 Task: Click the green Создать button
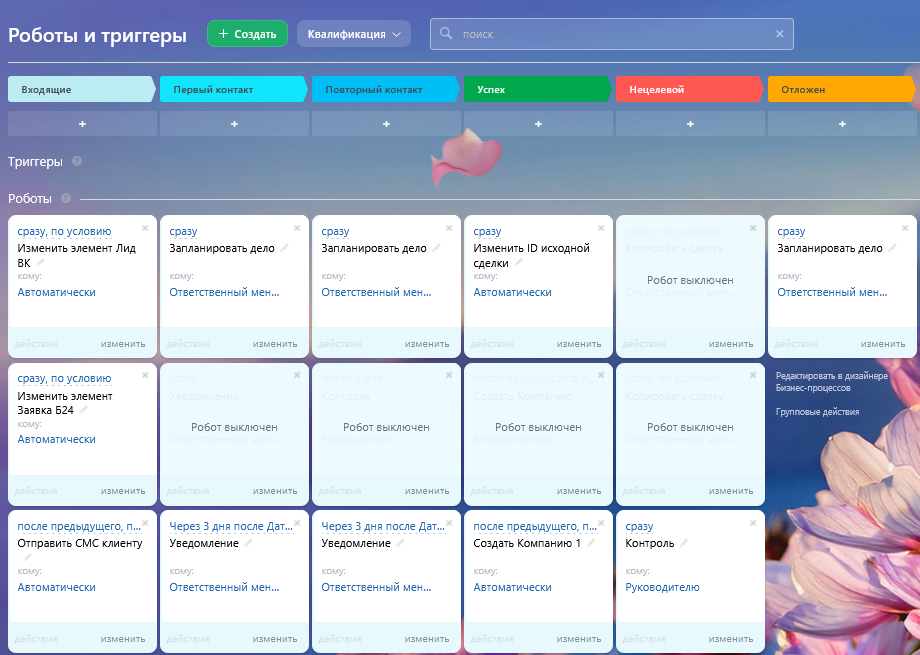(247, 34)
